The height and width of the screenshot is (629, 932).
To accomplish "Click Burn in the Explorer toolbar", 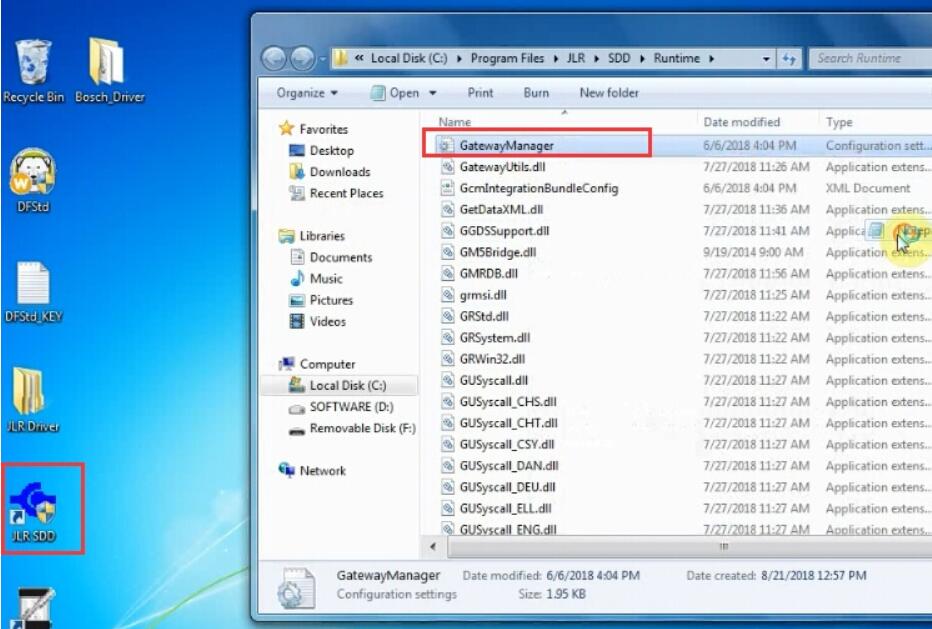I will coord(536,93).
